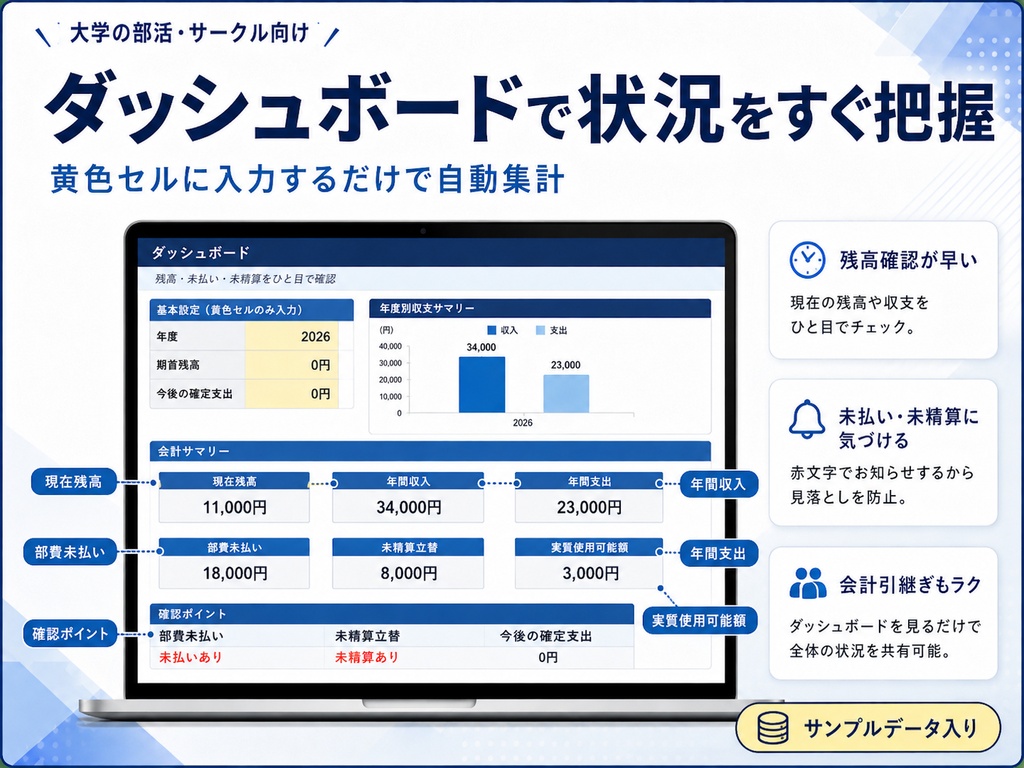1024x768 pixels.
Task: Click the 未払い・未精算に気づける card heading
Action: (908, 428)
